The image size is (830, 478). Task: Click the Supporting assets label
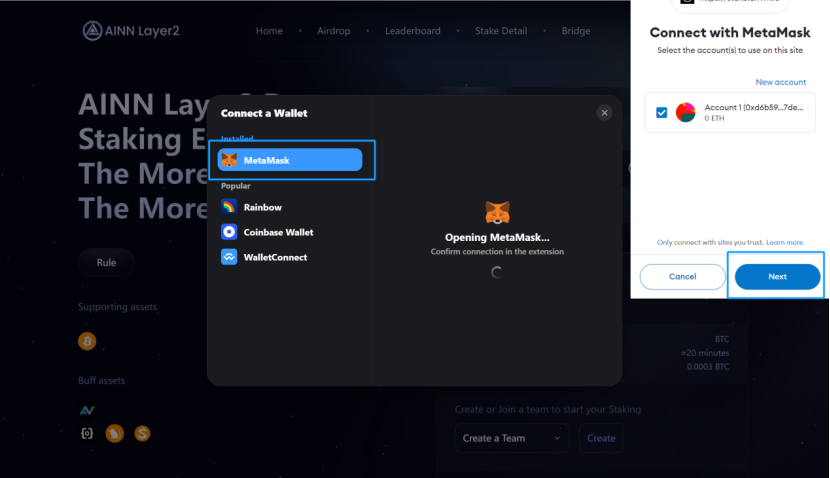[x=118, y=307]
